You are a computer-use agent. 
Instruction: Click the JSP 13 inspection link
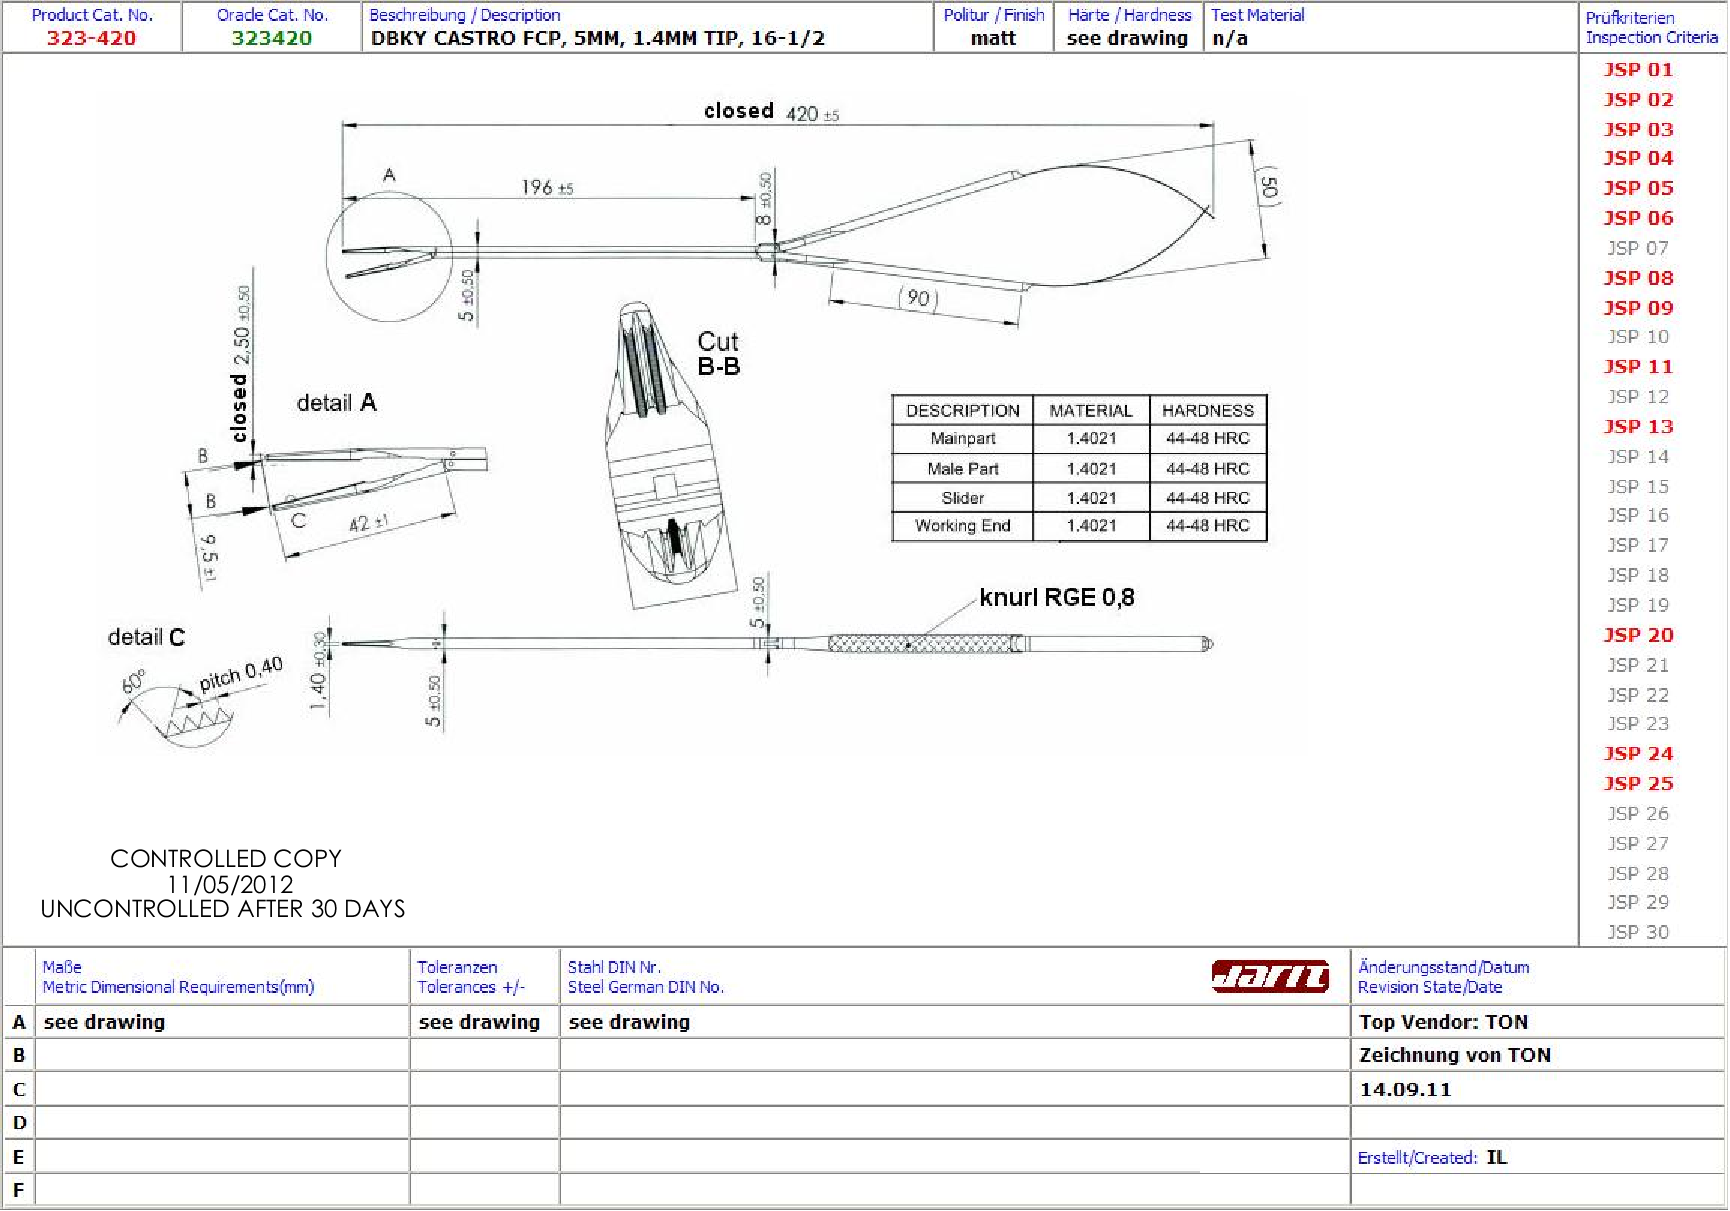pyautogui.click(x=1637, y=427)
